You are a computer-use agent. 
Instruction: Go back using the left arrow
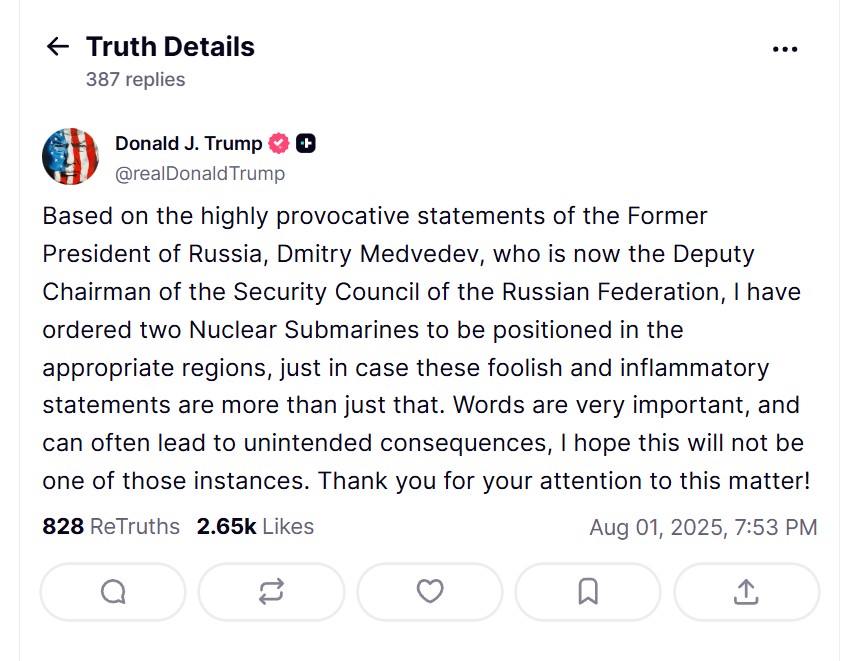57,47
